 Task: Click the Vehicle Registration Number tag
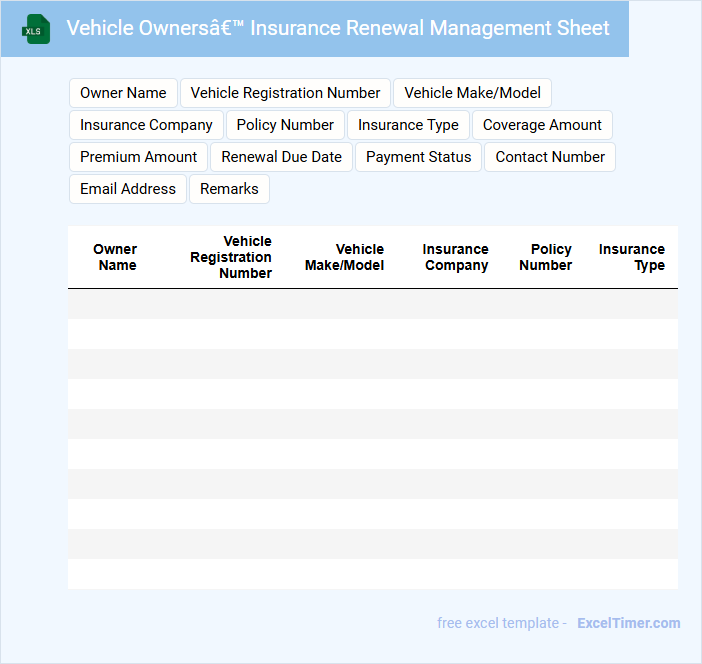285,93
